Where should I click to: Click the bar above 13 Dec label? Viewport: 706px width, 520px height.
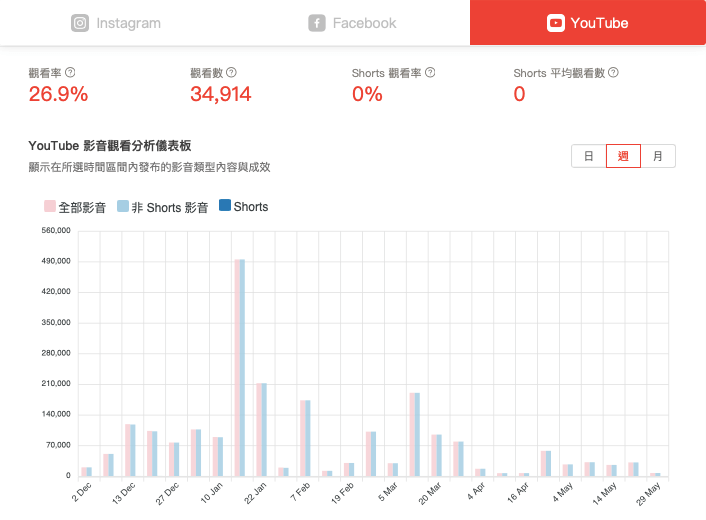pos(130,450)
